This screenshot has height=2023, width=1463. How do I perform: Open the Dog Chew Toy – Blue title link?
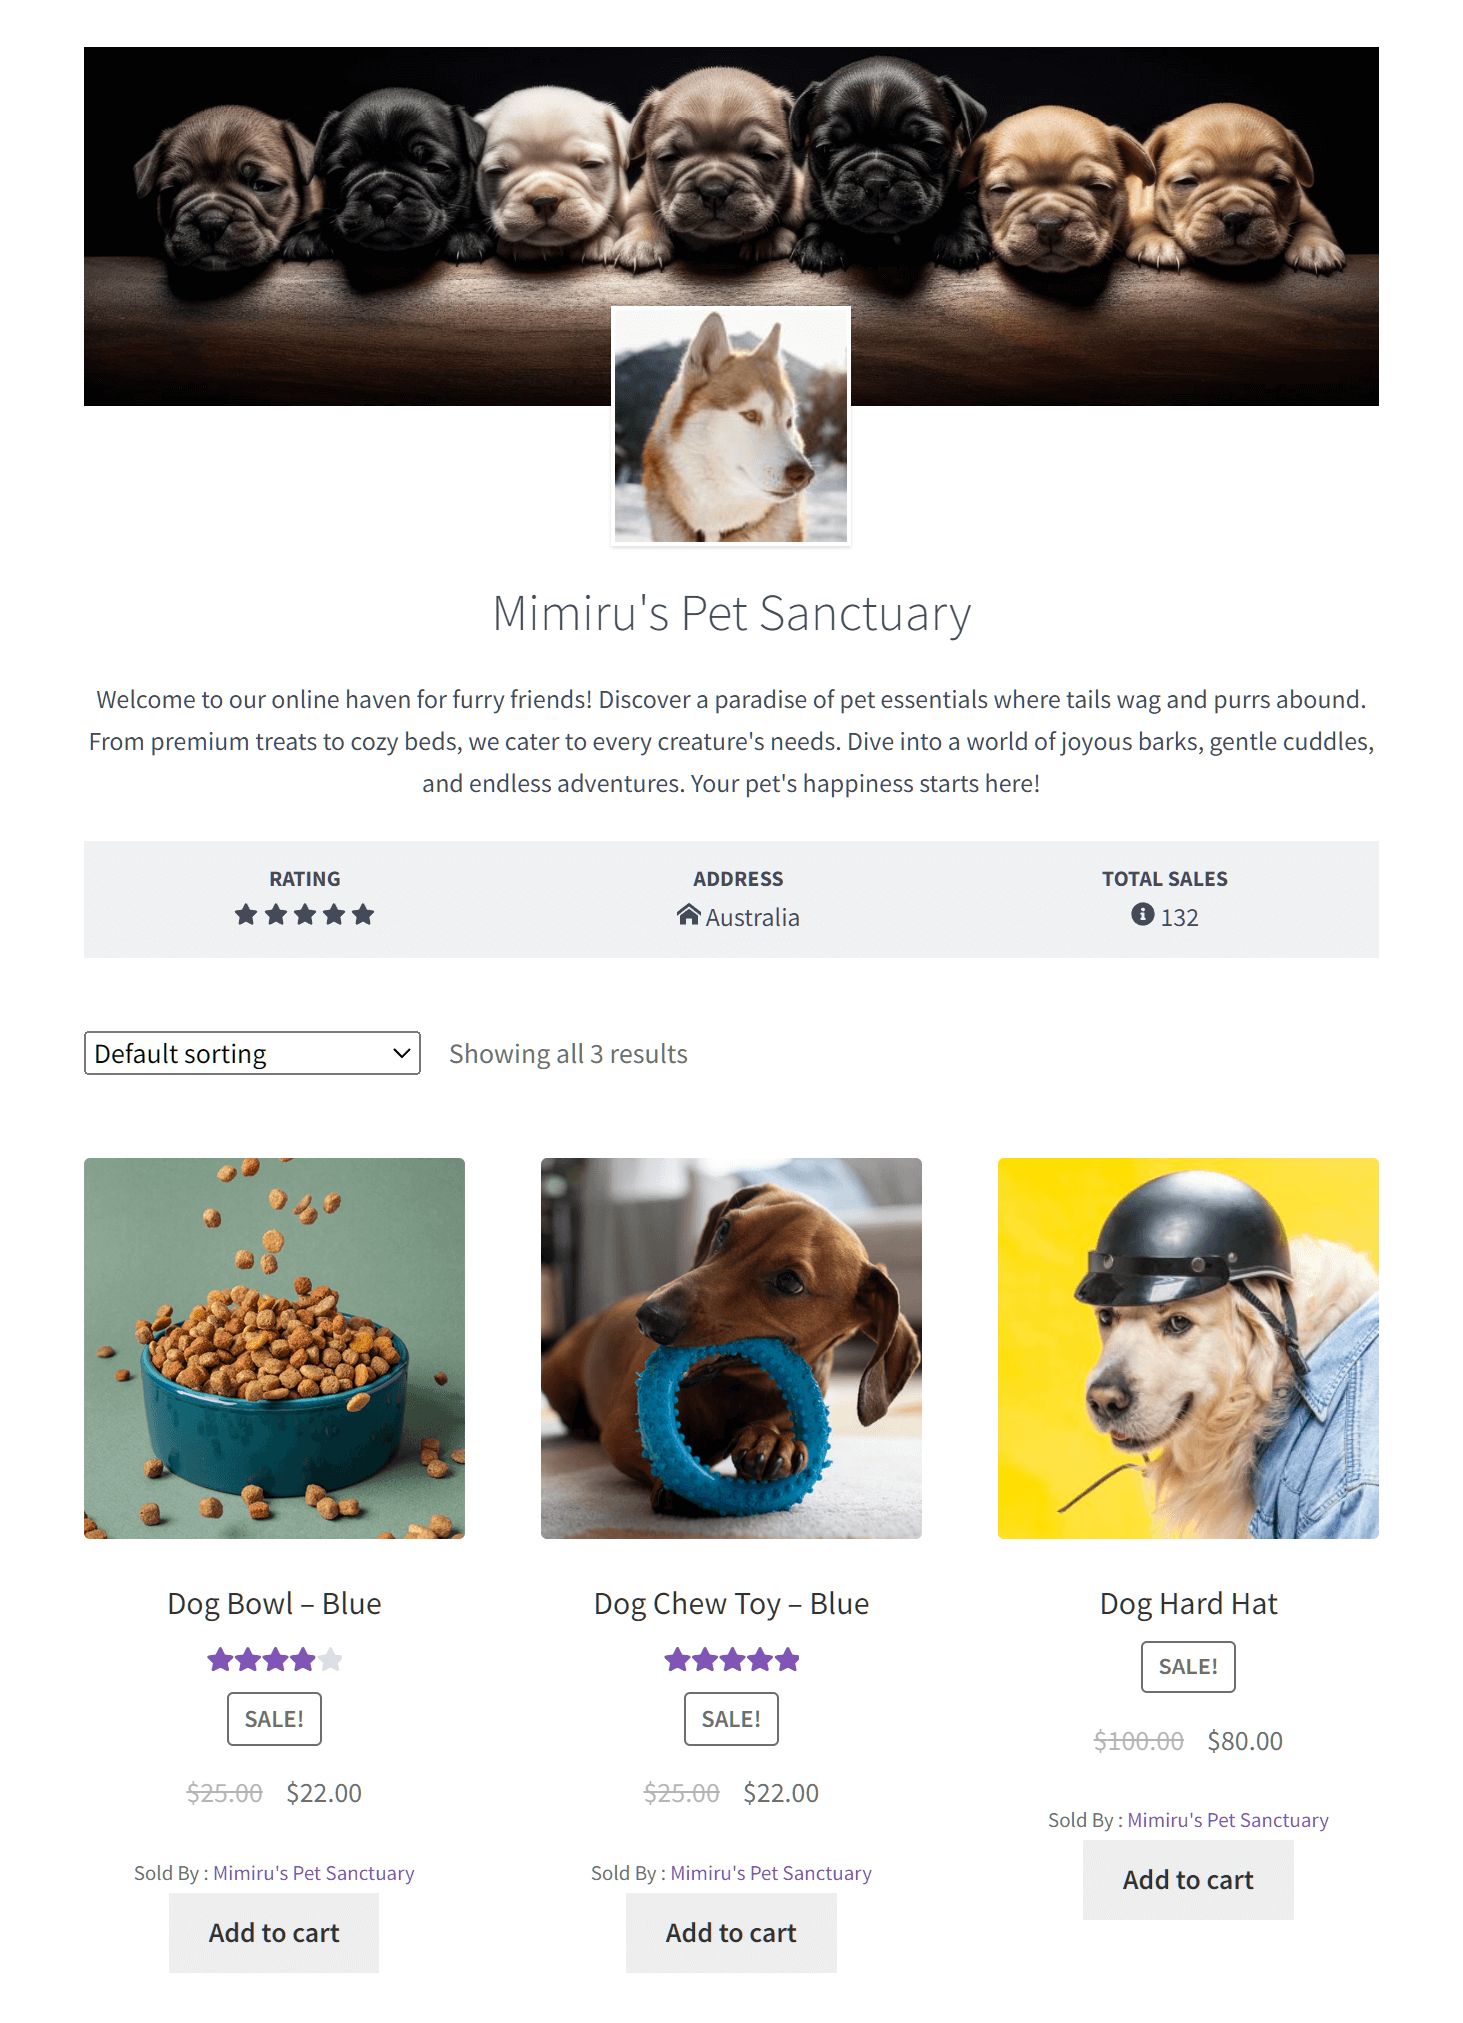[x=731, y=1604]
